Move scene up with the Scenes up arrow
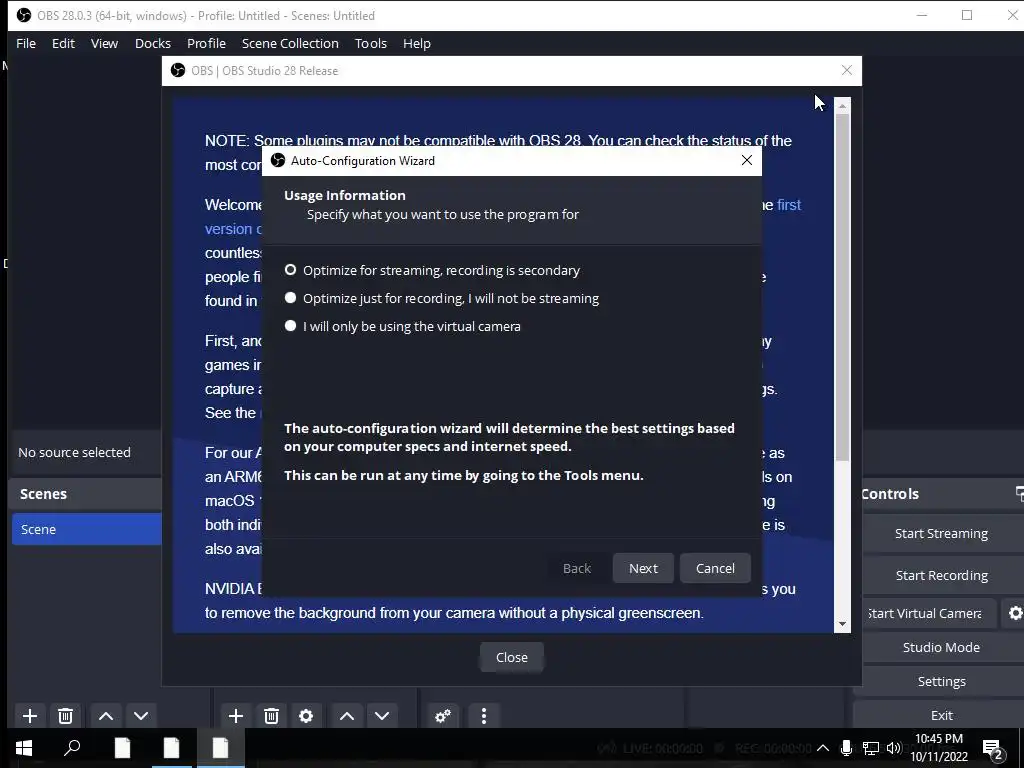 pos(106,716)
